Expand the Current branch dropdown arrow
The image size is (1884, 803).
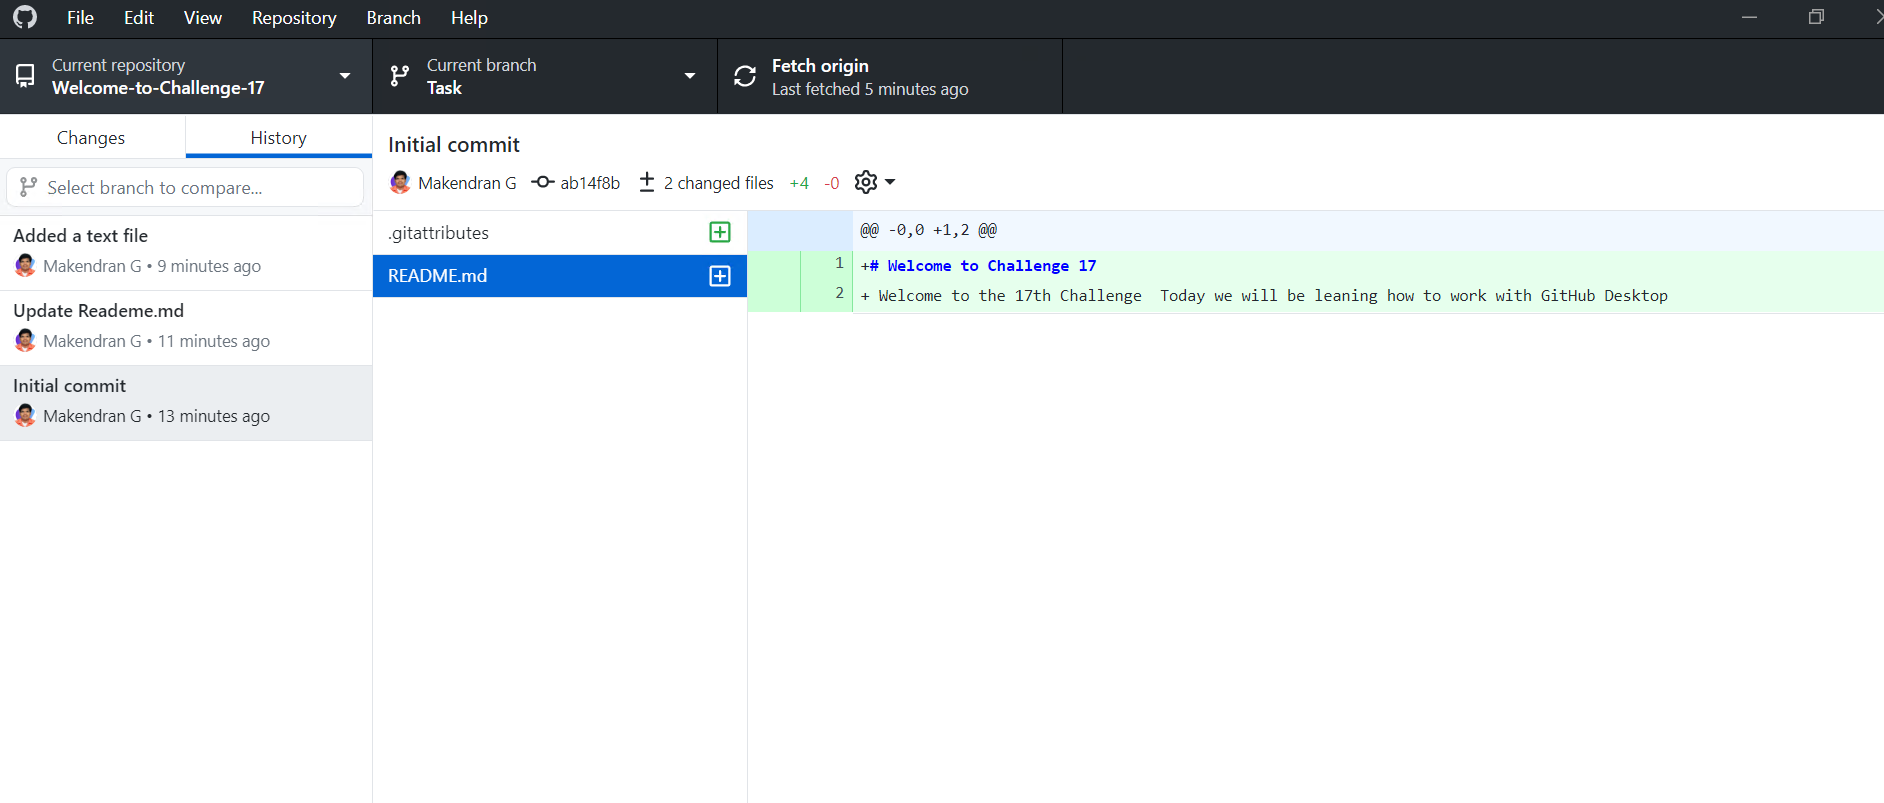[x=690, y=76]
